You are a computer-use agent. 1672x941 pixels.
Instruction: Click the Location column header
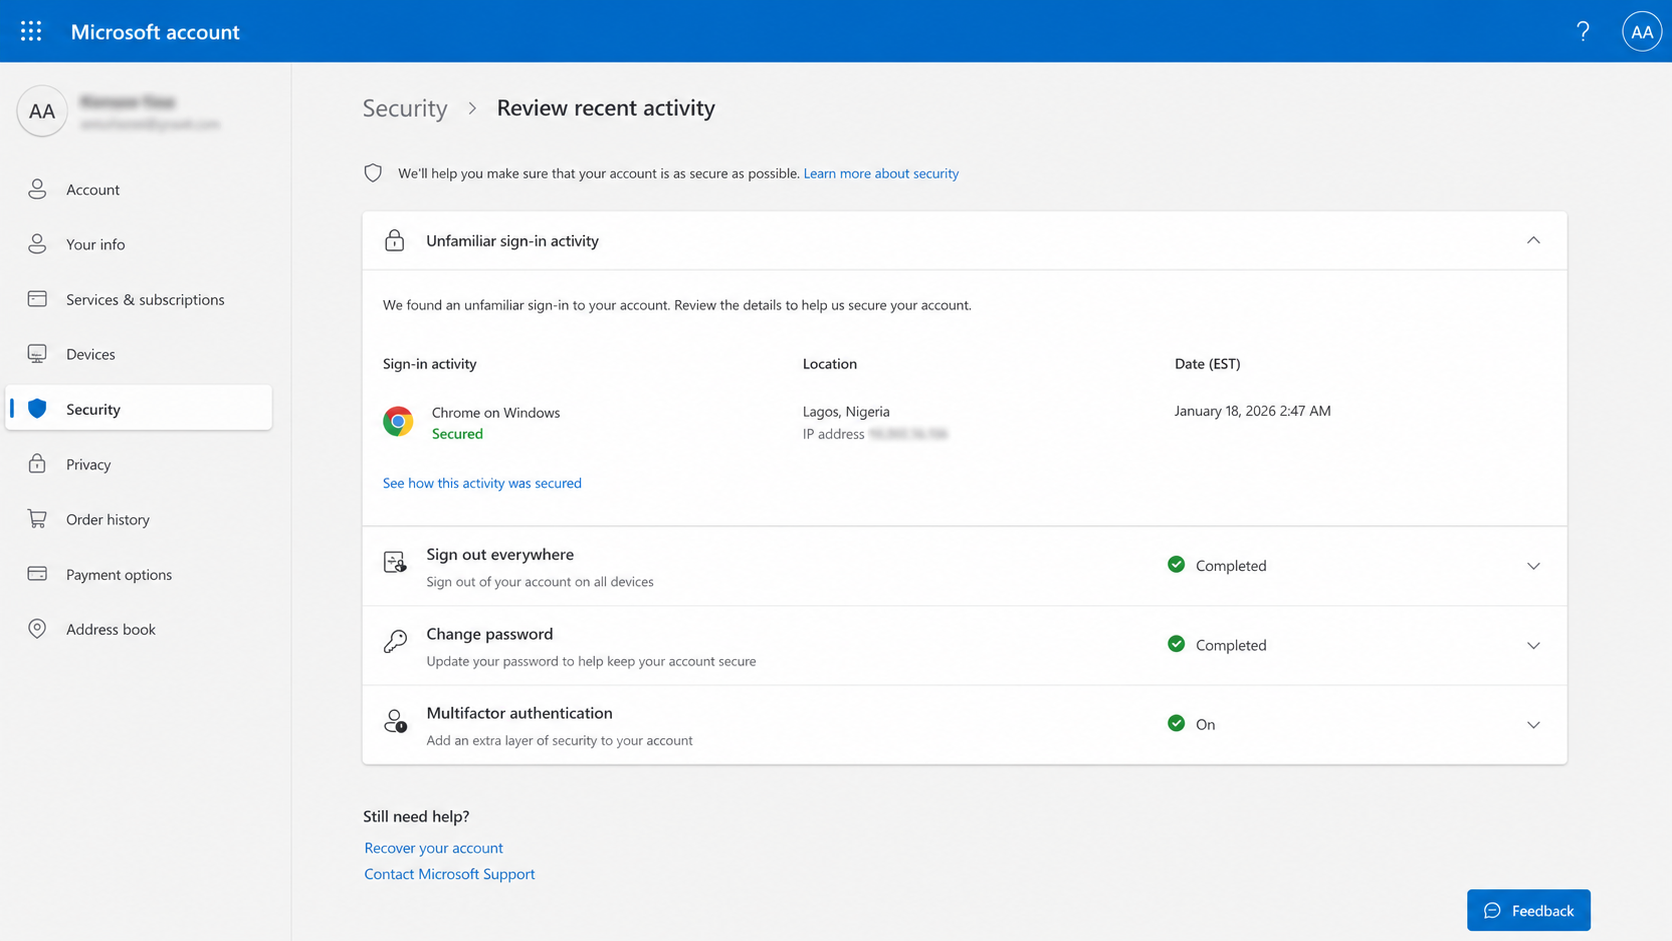pyautogui.click(x=829, y=364)
